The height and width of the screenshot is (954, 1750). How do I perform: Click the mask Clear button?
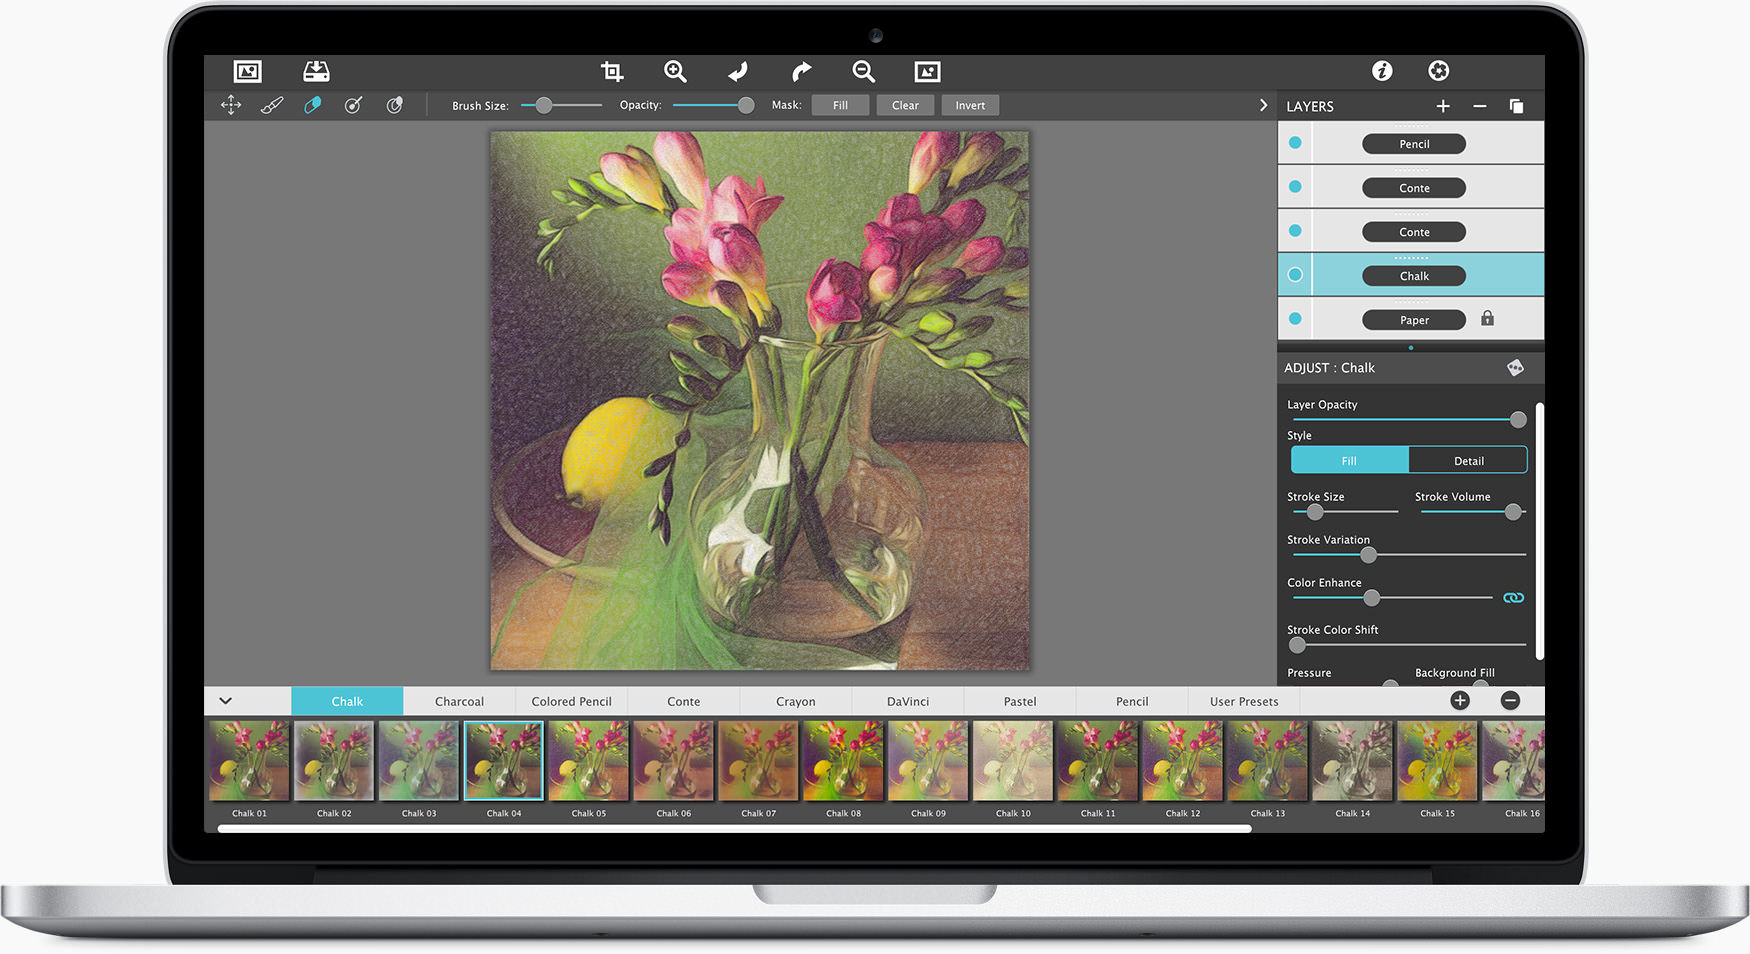point(905,105)
